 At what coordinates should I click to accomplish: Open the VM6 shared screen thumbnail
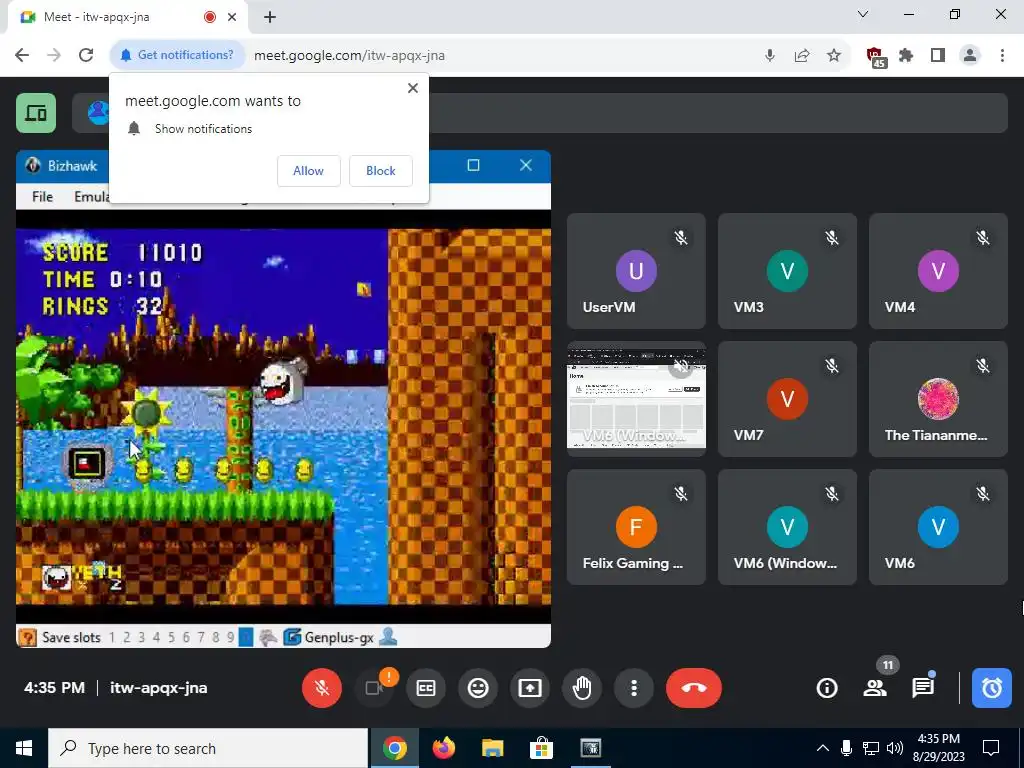click(x=636, y=399)
